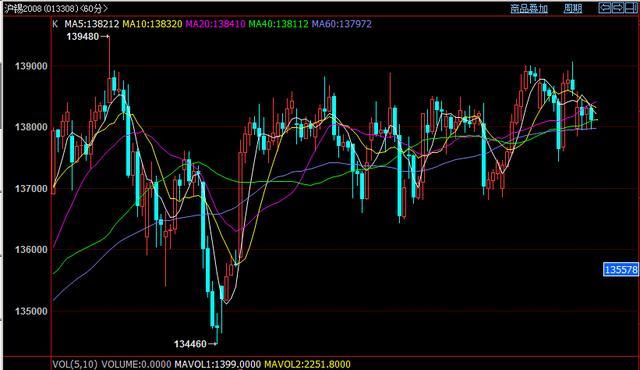Click the MA20:138410 indicator label

click(x=216, y=24)
